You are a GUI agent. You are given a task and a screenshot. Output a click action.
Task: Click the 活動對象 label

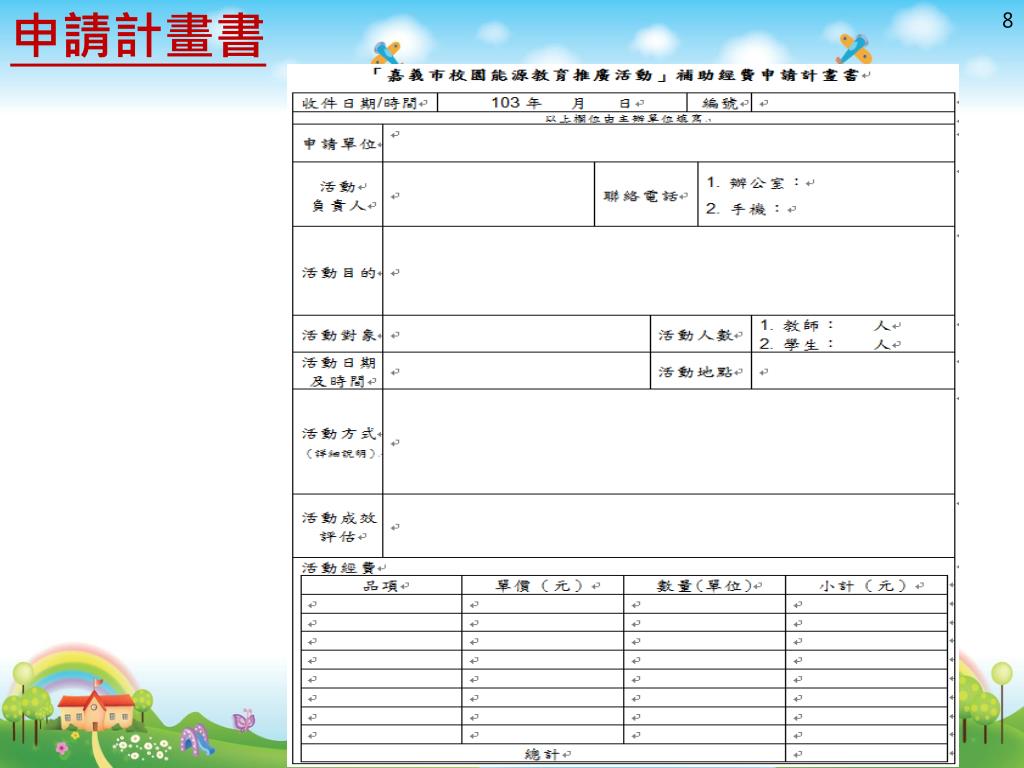[338, 335]
